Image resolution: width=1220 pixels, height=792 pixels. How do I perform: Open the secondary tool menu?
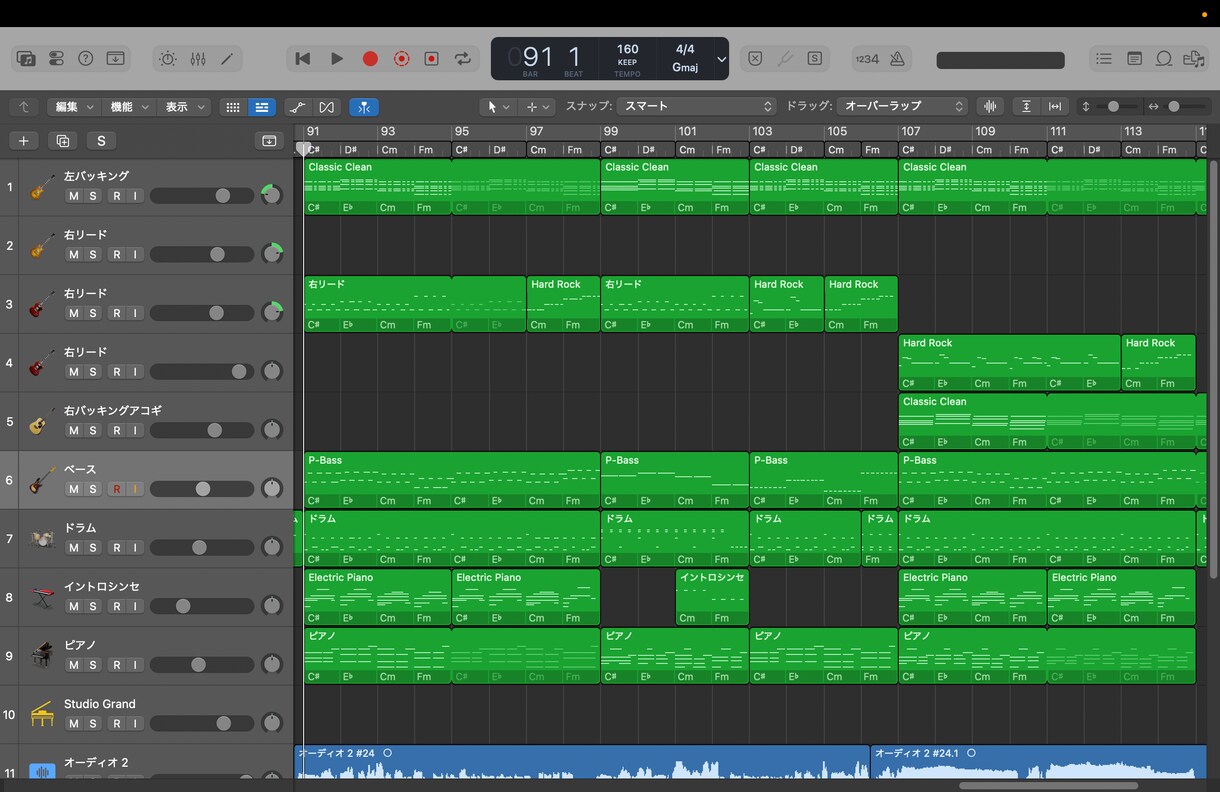tap(538, 107)
